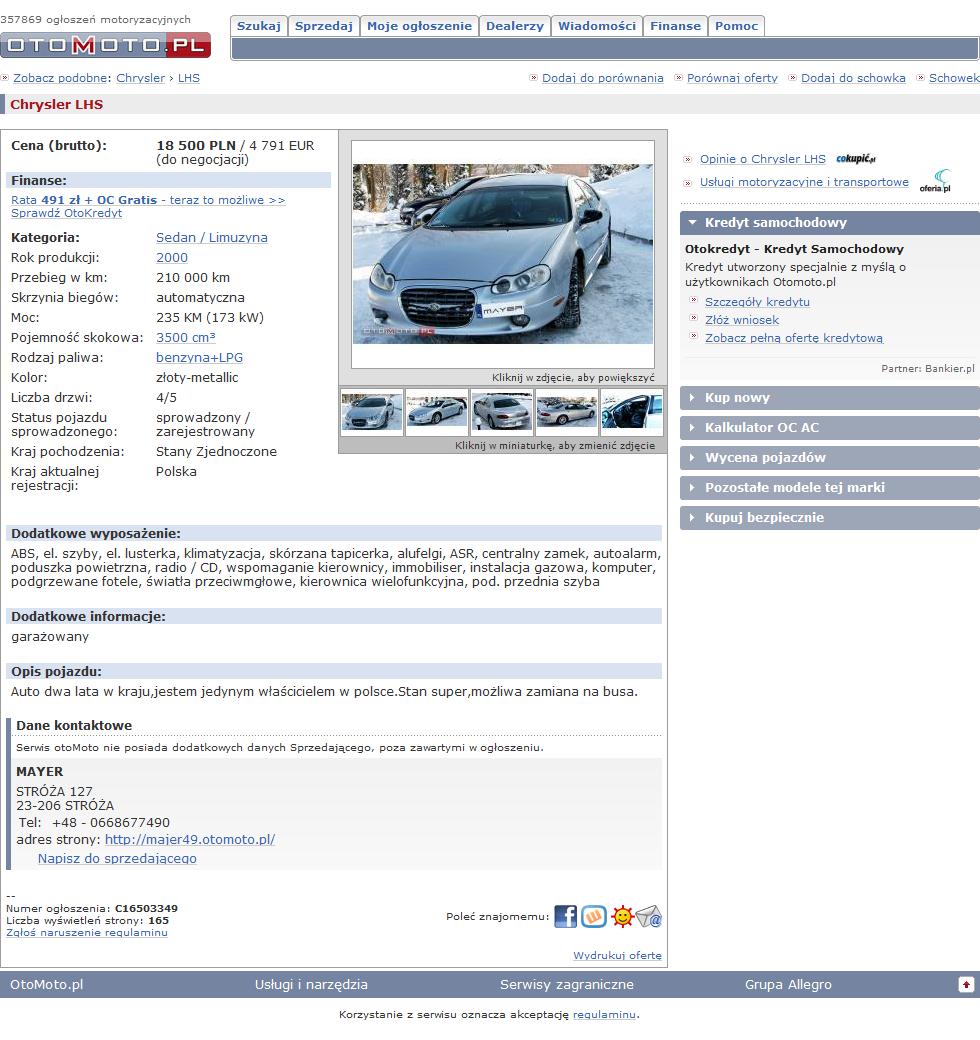The width and height of the screenshot is (980, 1040).
Task: Click Zgłoś naruszenie regulaminu
Action: tap(87, 933)
